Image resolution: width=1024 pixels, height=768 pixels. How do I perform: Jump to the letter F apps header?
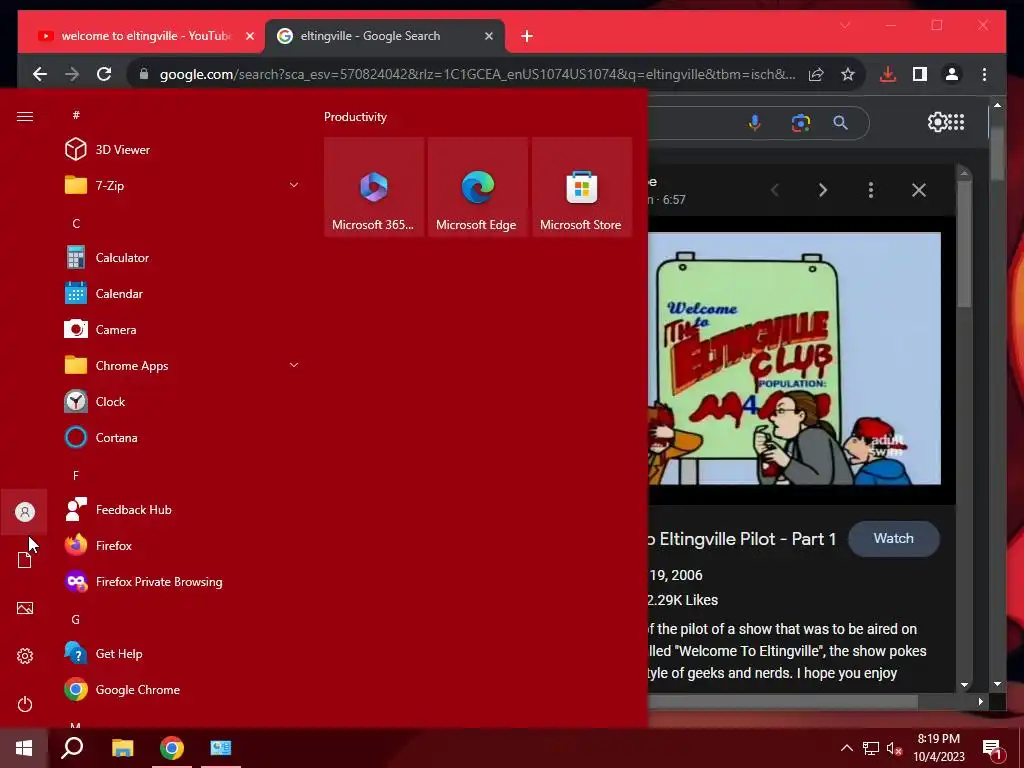coord(76,475)
